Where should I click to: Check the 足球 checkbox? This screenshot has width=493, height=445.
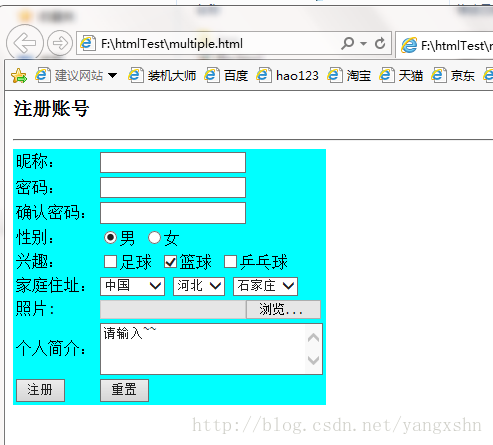(110, 262)
